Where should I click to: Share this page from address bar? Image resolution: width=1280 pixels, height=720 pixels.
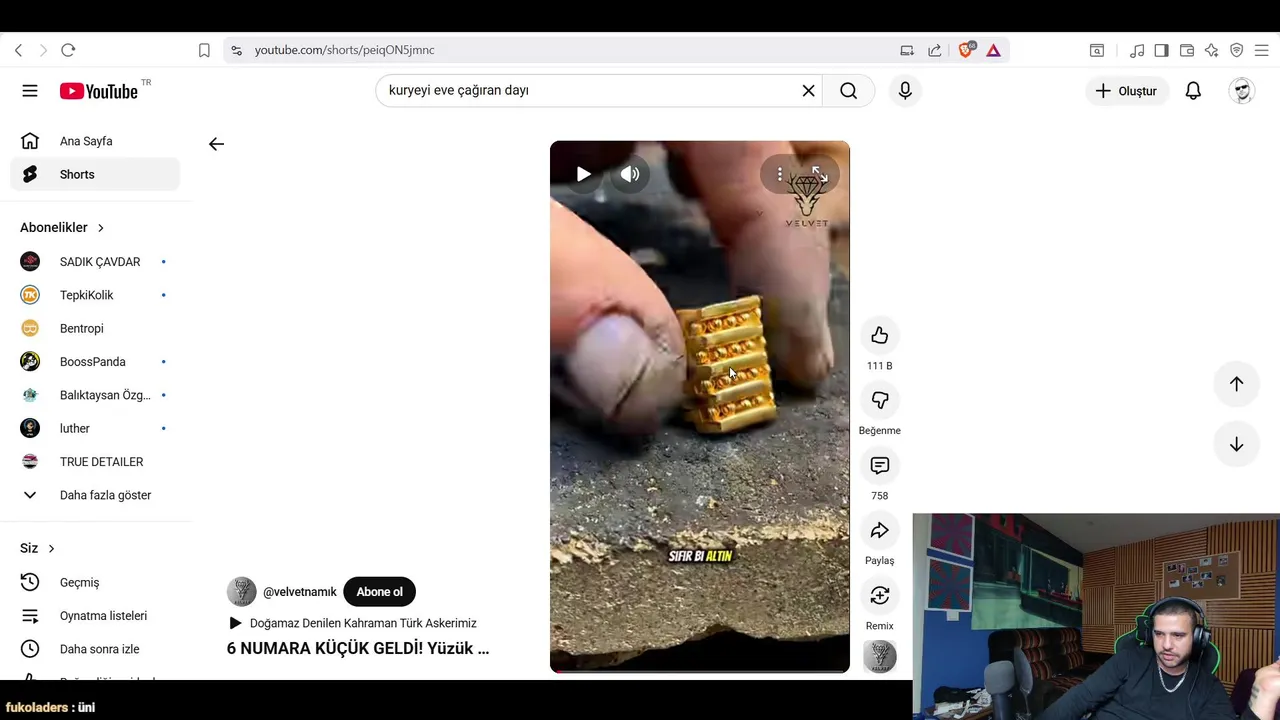tap(934, 50)
